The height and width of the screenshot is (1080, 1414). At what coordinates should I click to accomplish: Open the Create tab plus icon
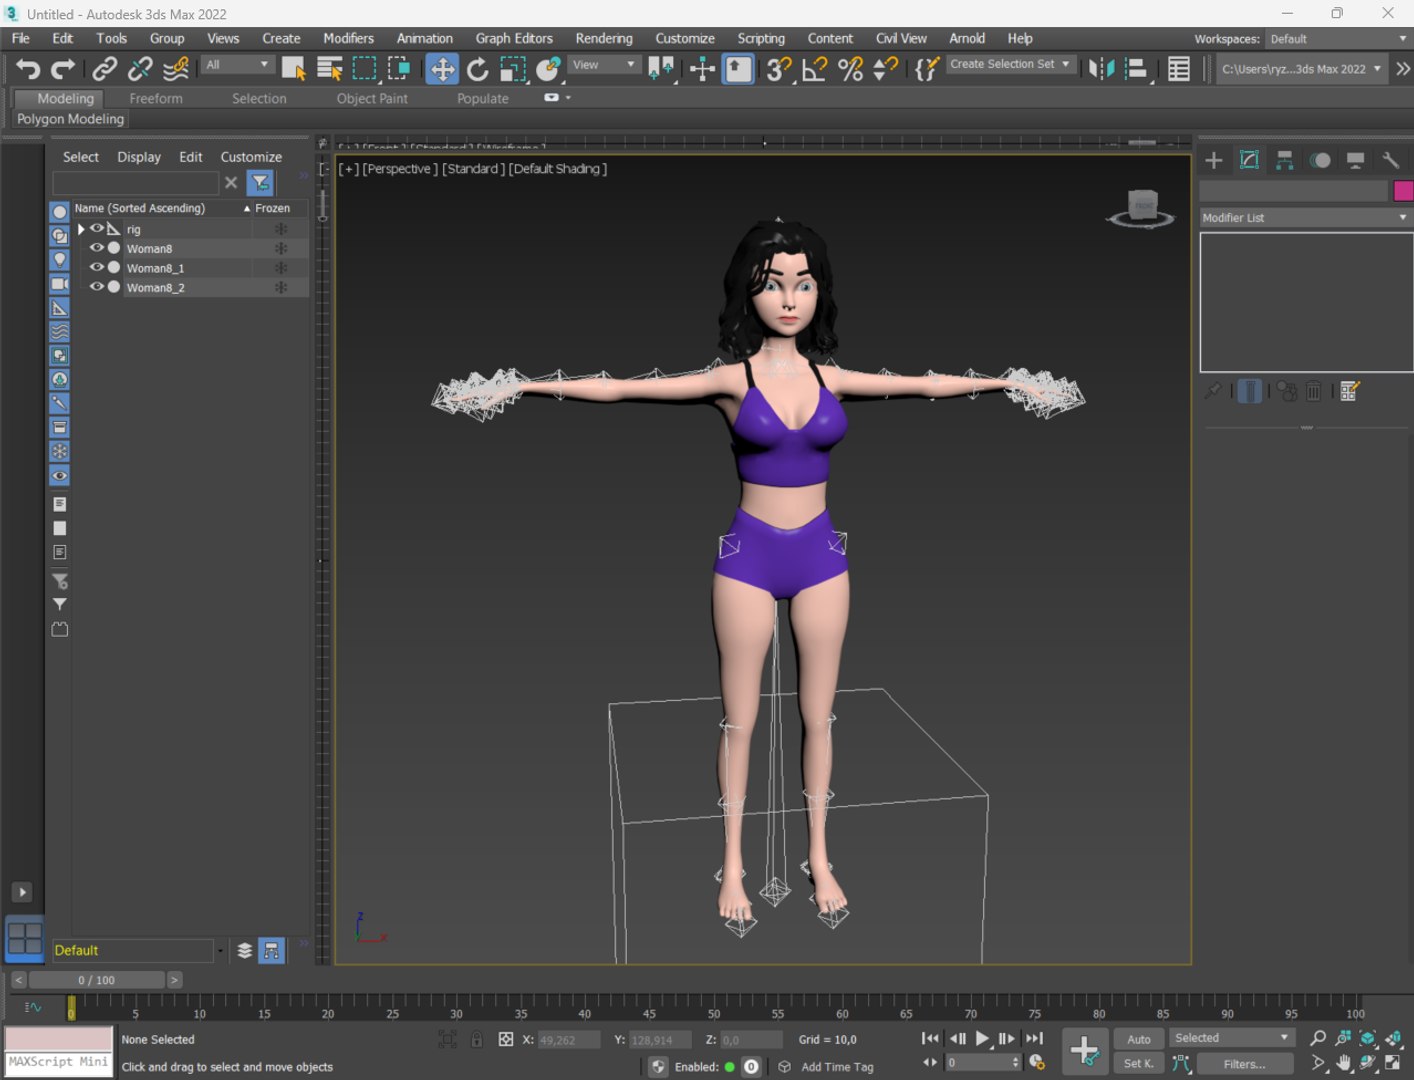pos(1214,160)
